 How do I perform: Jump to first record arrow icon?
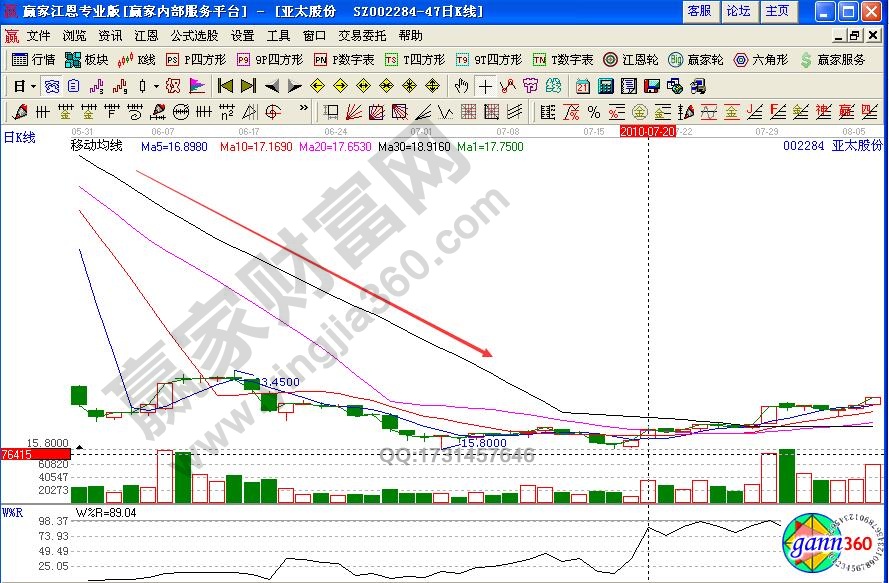(x=225, y=85)
